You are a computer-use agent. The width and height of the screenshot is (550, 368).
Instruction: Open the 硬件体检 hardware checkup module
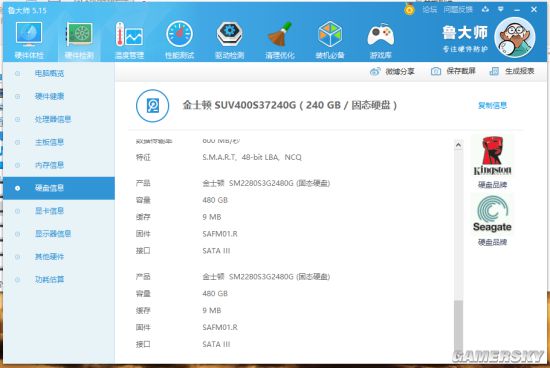tap(29, 40)
